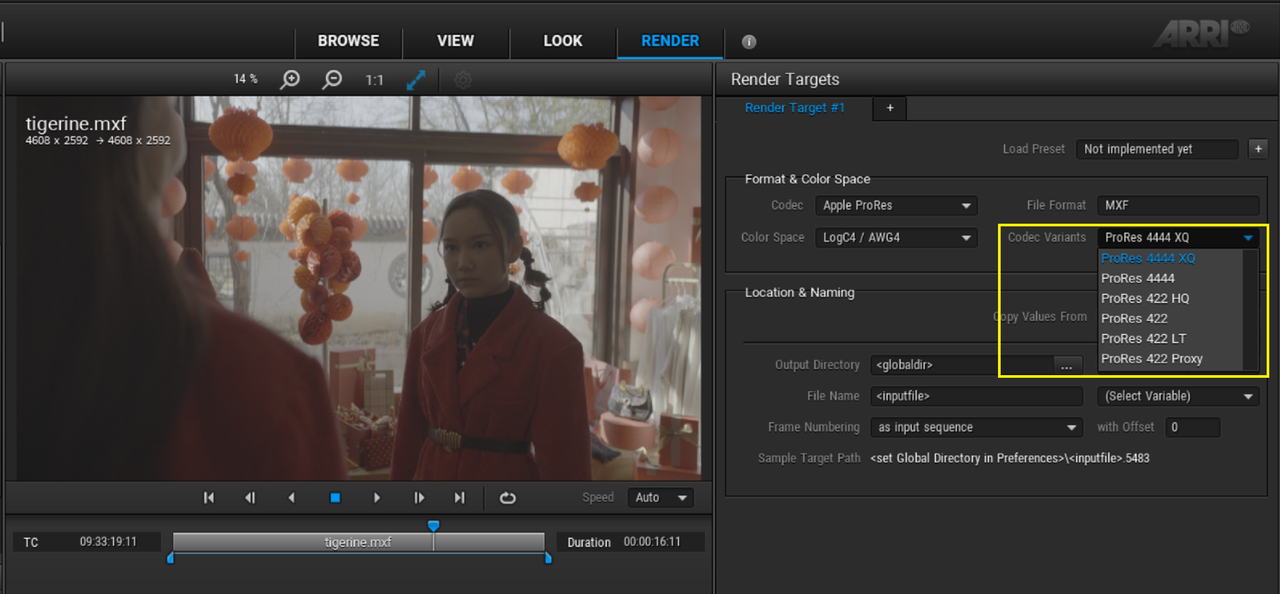Click the with Offset value field

point(1192,427)
